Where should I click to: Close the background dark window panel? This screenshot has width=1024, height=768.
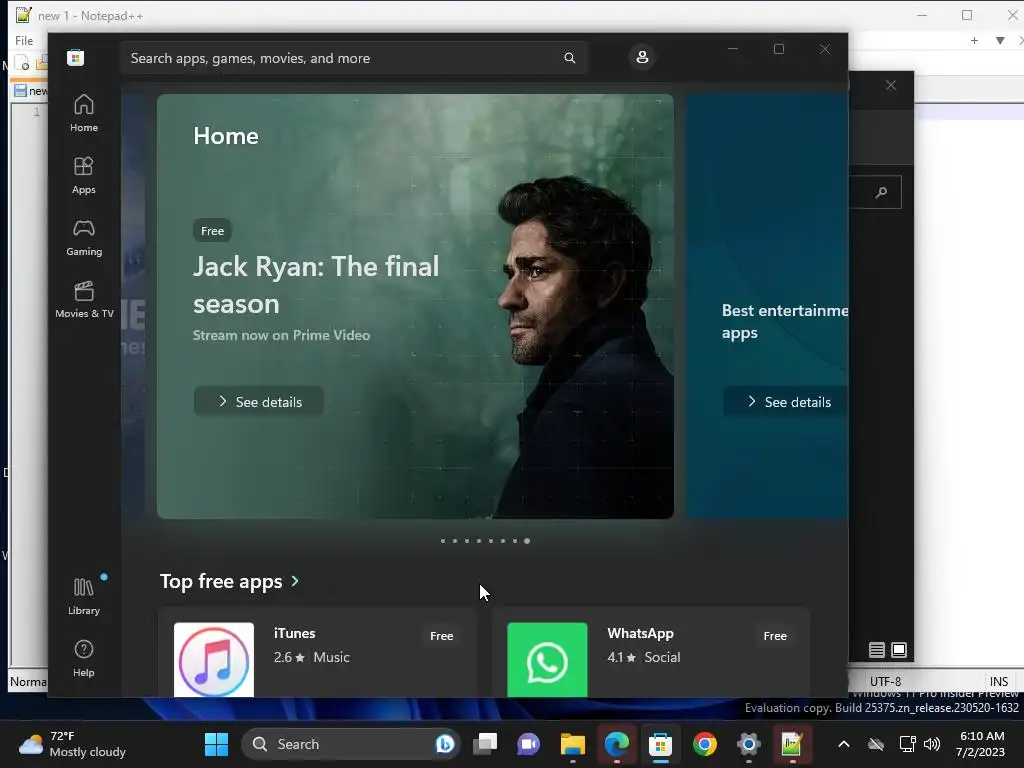coord(891,86)
